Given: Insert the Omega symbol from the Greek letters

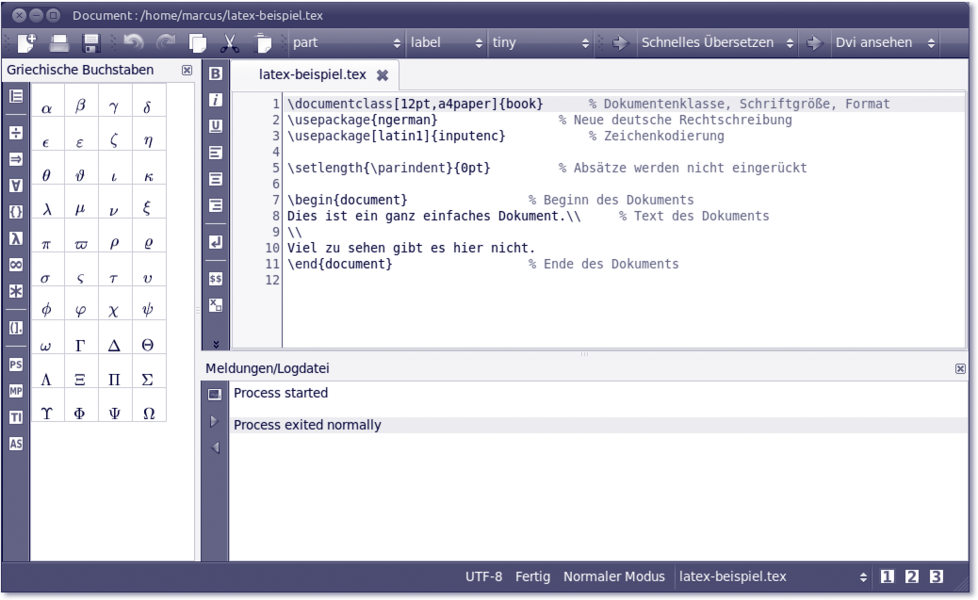Looking at the screenshot, I should tap(149, 413).
